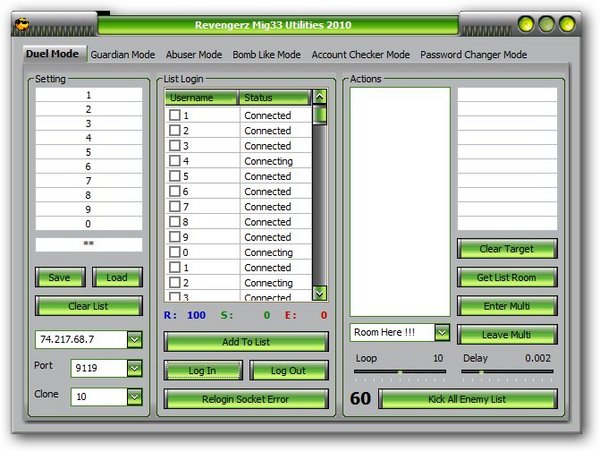Viewport: 600px width, 452px height.
Task: Open Password Changer Mode tab
Action: click(473, 55)
